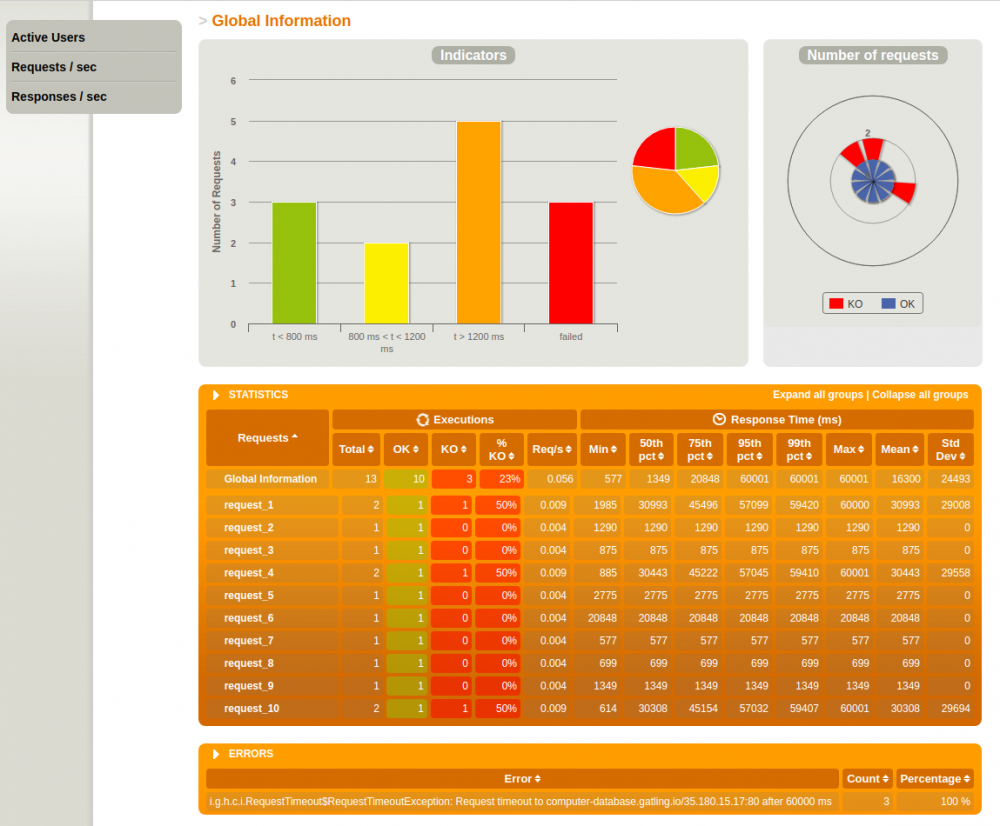This screenshot has height=826, width=1000.
Task: Click the Requests column sort arrow
Action: (x=295, y=437)
